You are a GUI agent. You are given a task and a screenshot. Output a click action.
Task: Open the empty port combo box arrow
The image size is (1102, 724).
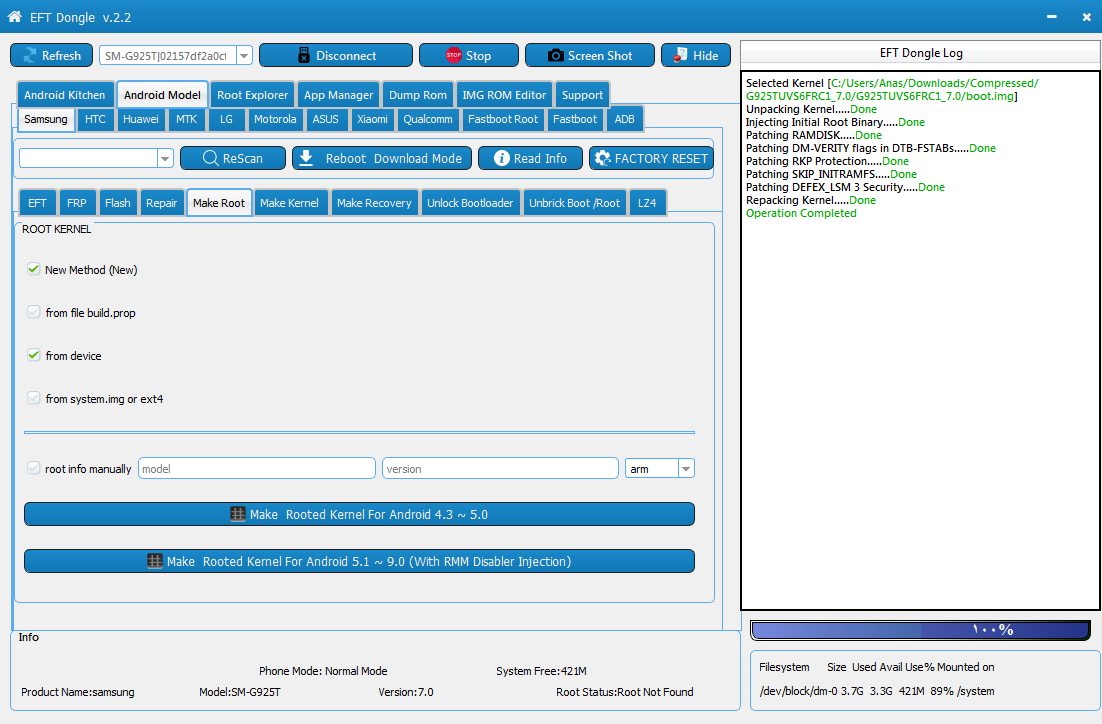coord(165,158)
